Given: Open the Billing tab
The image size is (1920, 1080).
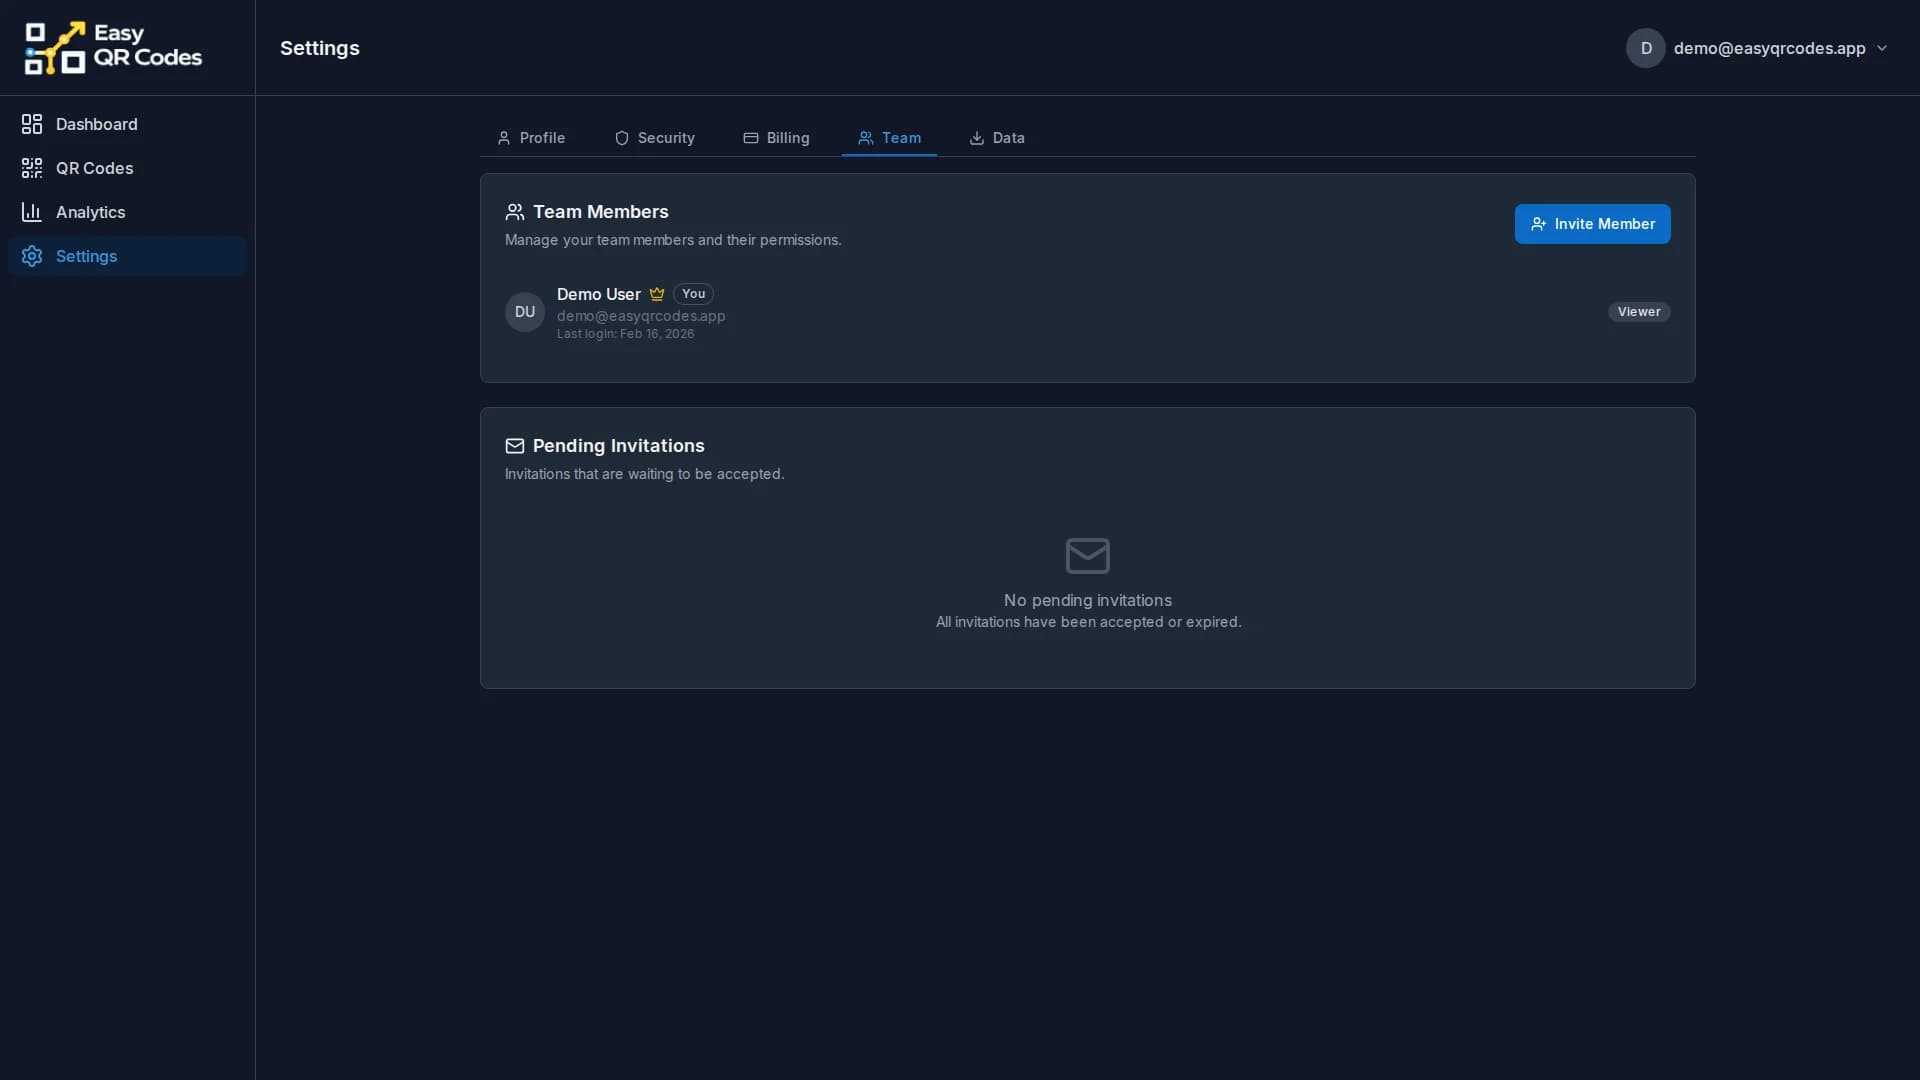Looking at the screenshot, I should click(776, 138).
